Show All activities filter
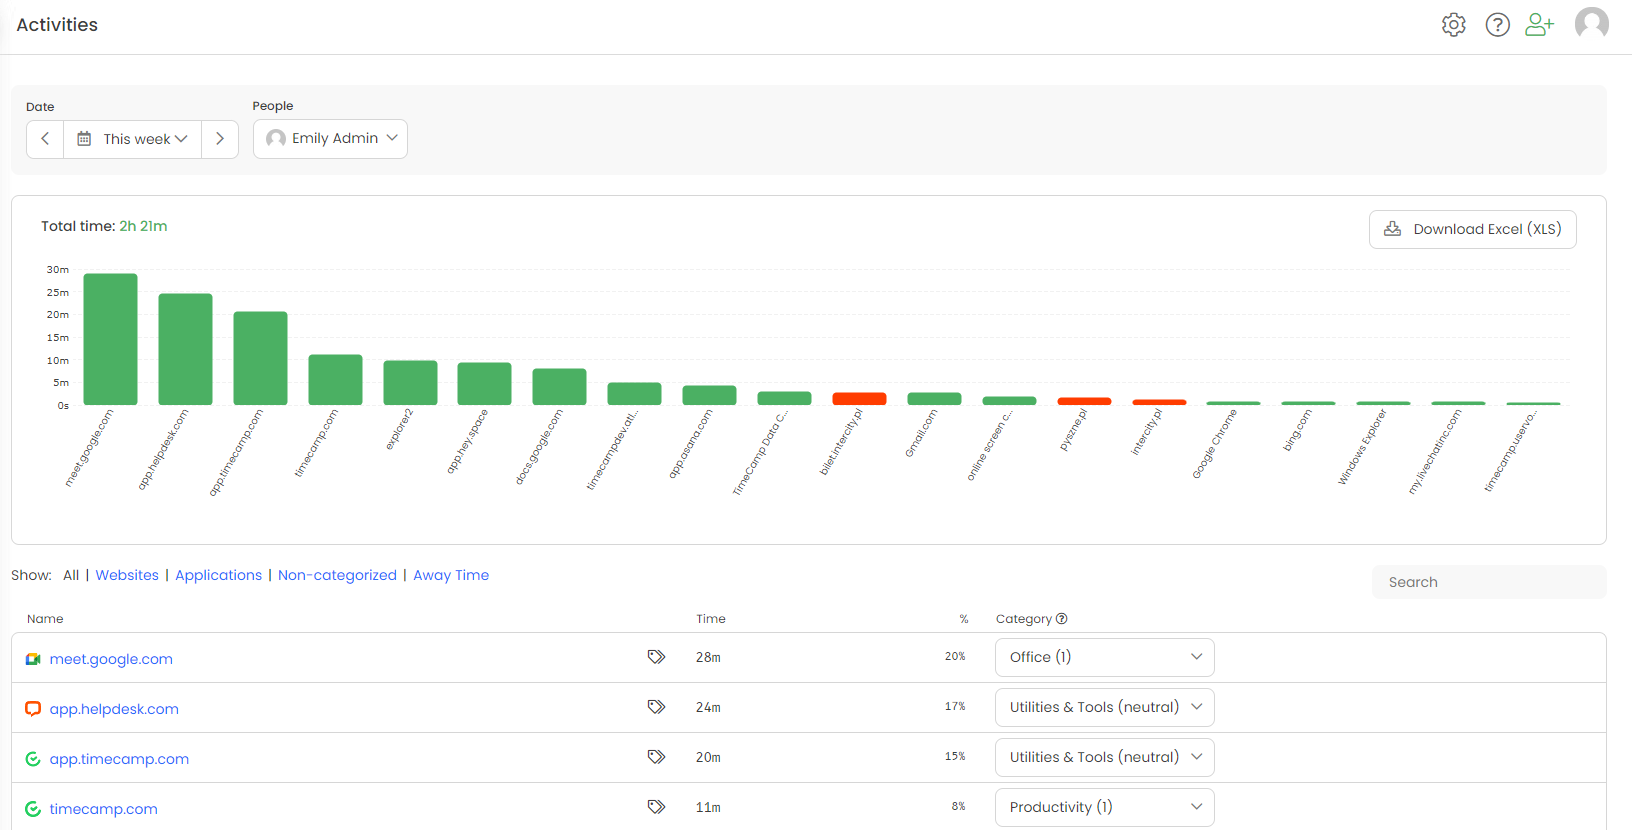This screenshot has height=830, width=1632. click(71, 575)
